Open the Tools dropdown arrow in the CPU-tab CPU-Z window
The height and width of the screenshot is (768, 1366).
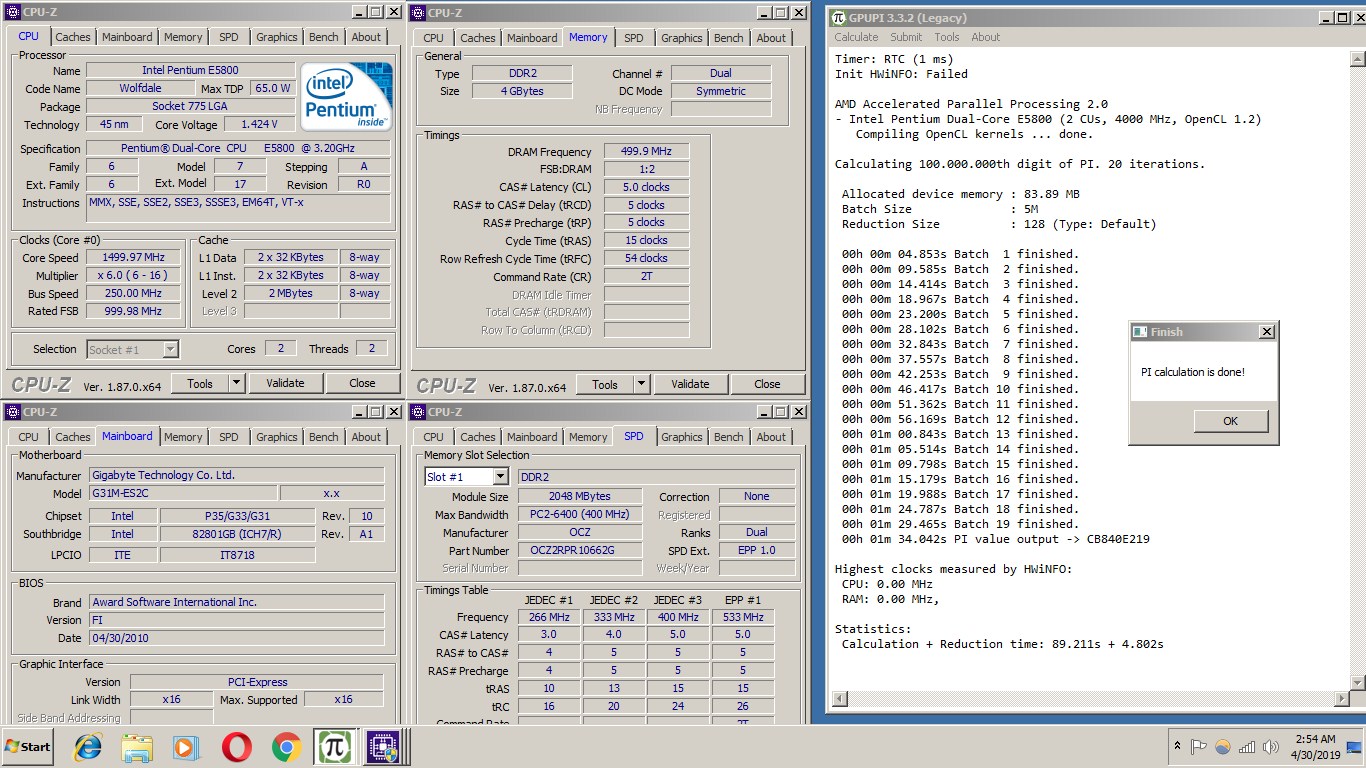coord(237,383)
